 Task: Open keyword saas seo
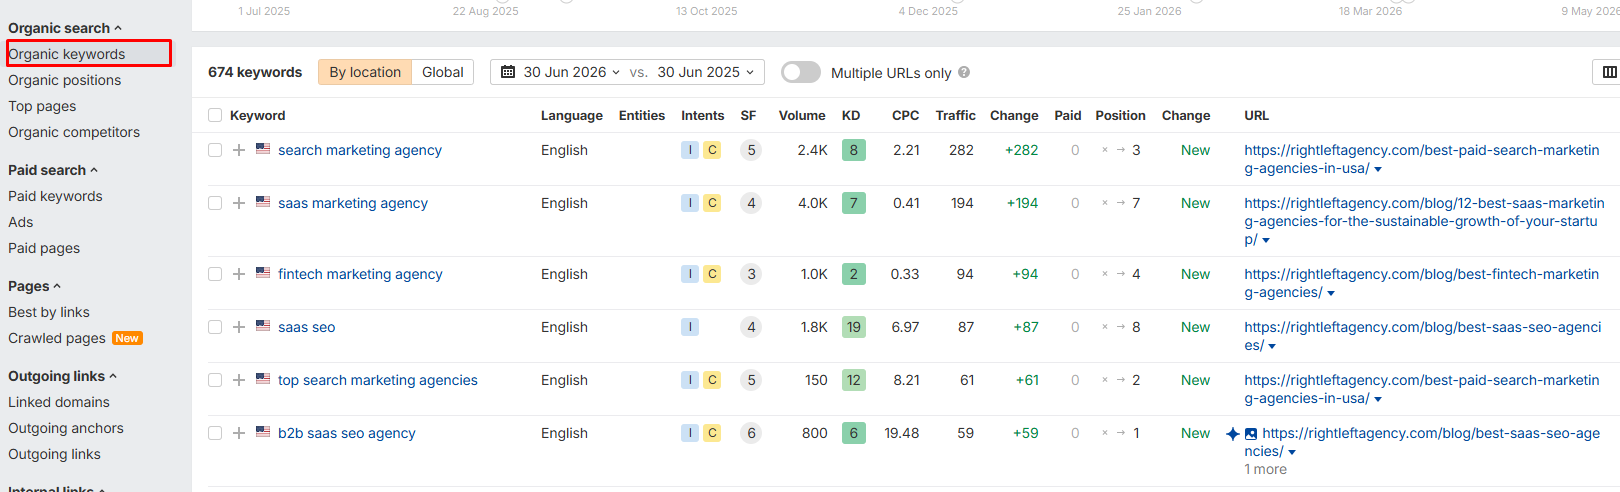coord(307,327)
